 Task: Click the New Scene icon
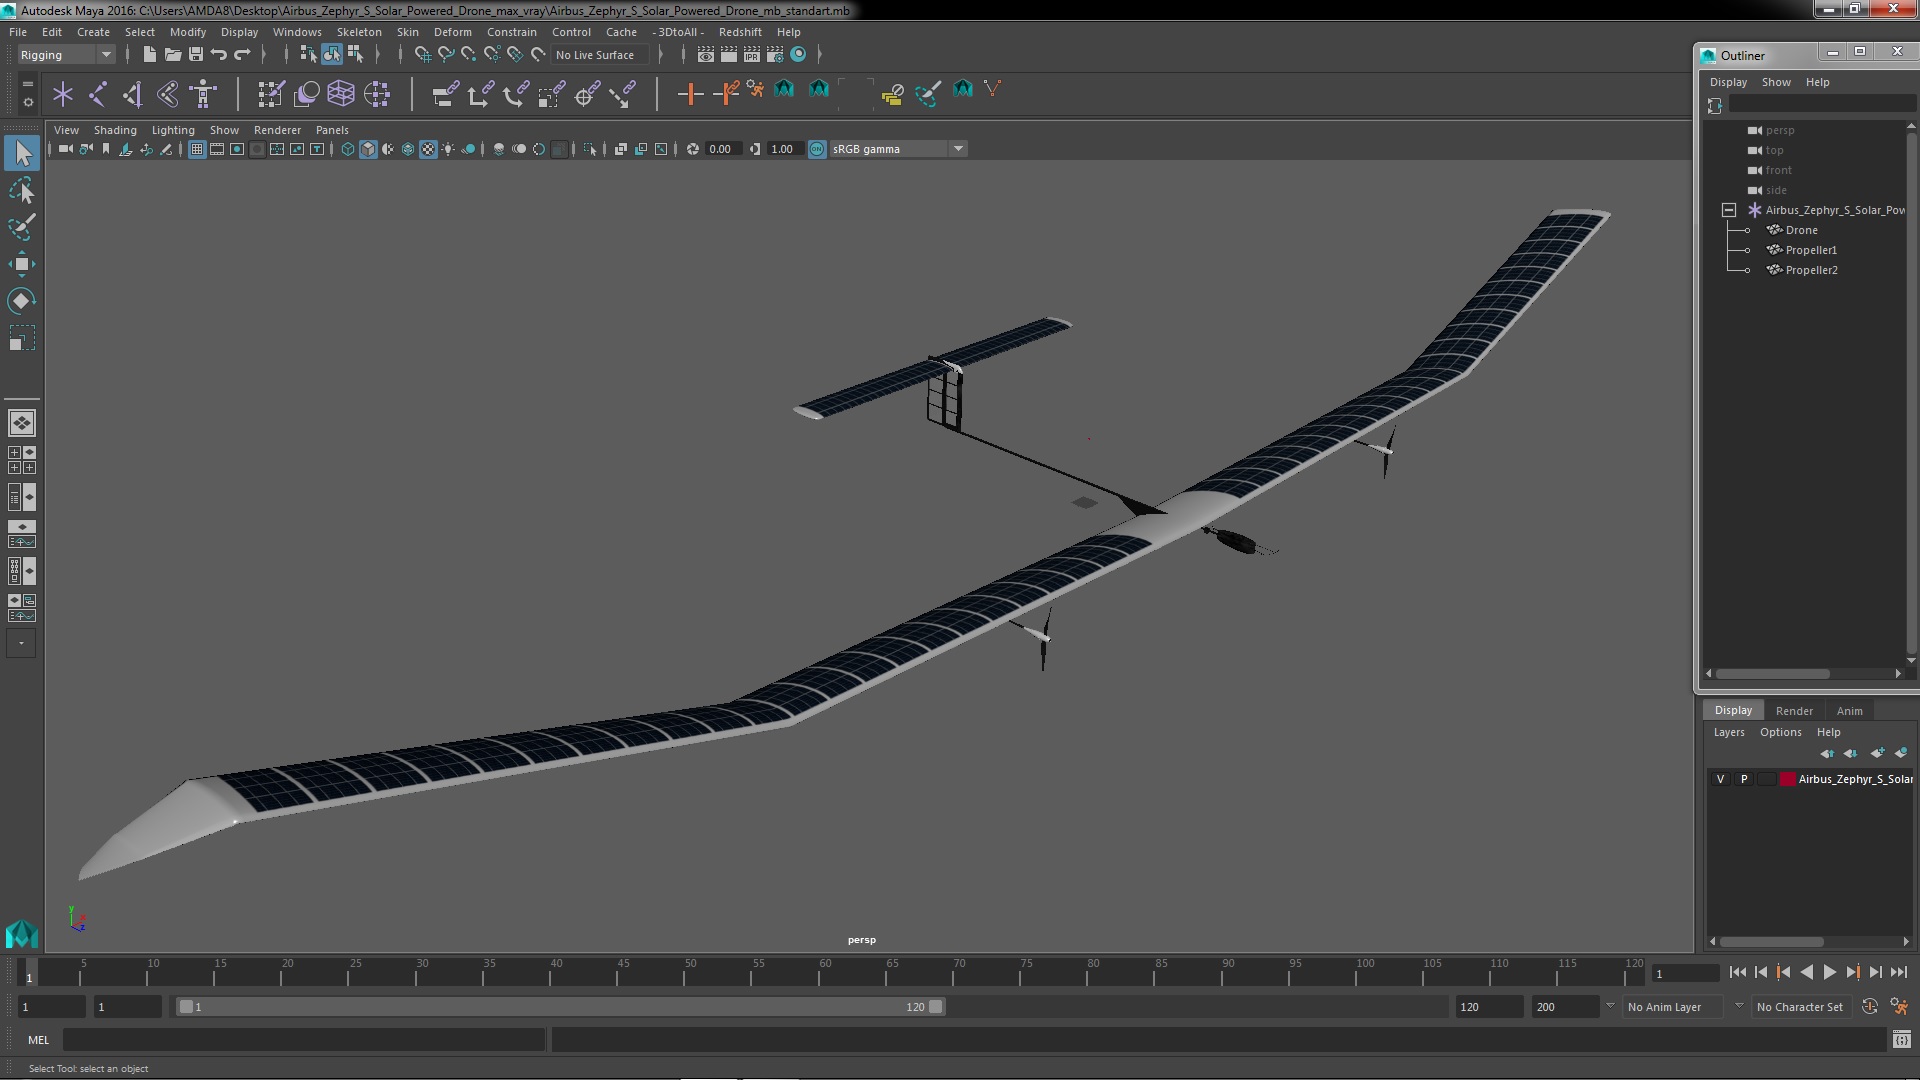point(149,54)
